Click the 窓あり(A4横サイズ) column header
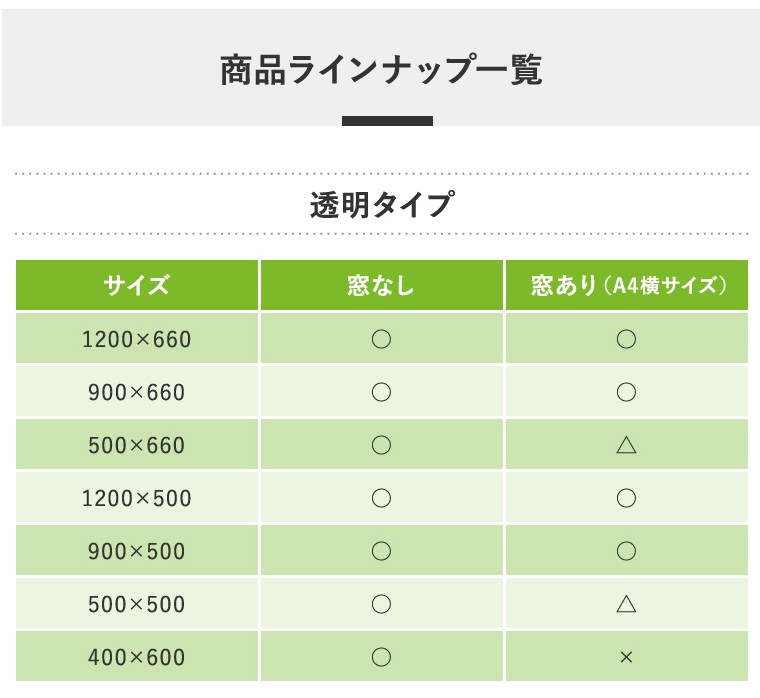Screen dimensions: 760x698 click(626, 286)
